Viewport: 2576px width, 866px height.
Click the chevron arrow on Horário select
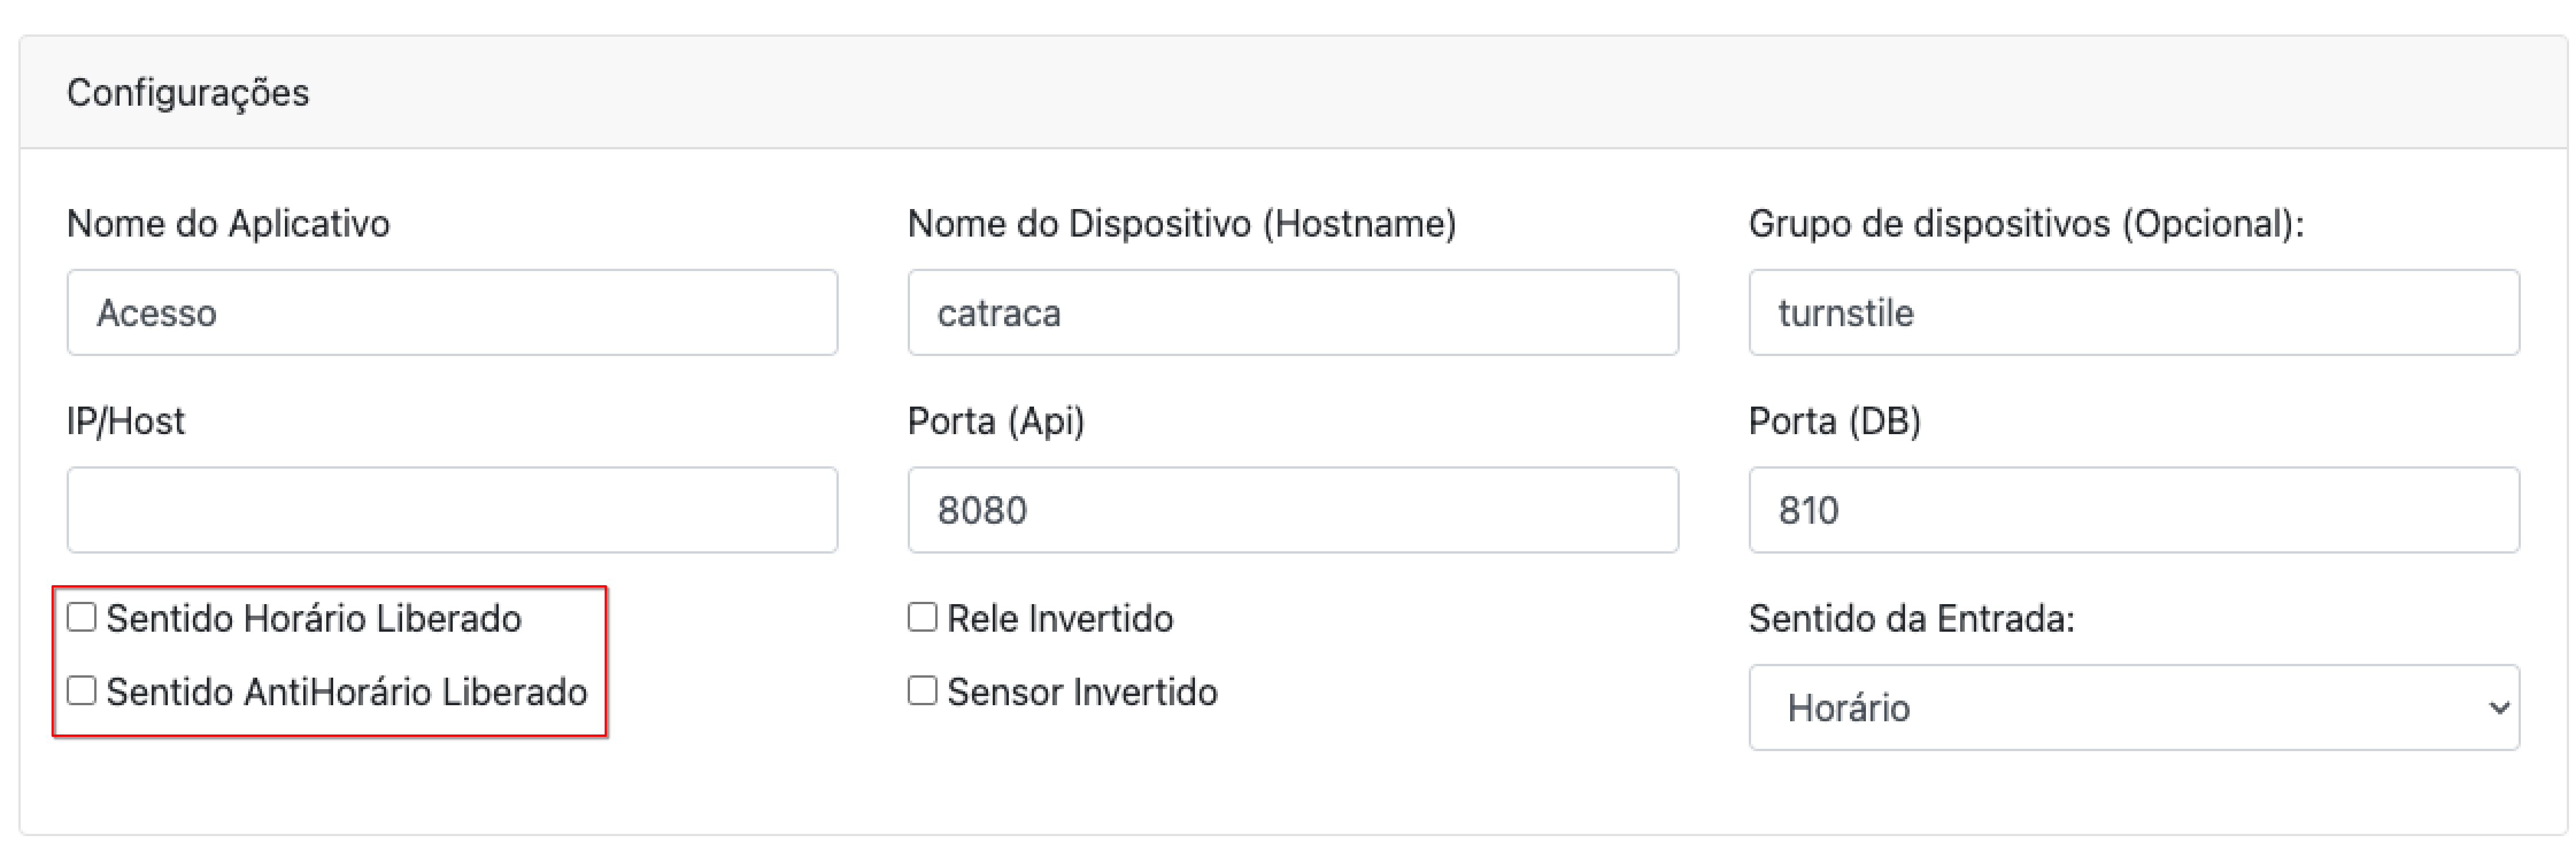point(2498,708)
